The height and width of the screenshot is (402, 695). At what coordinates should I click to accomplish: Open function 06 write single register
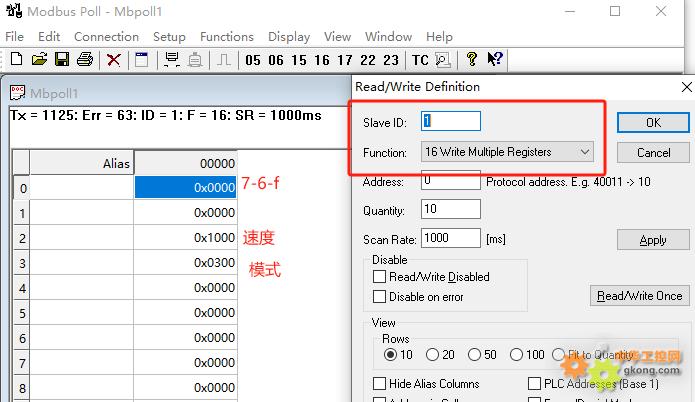point(276,60)
